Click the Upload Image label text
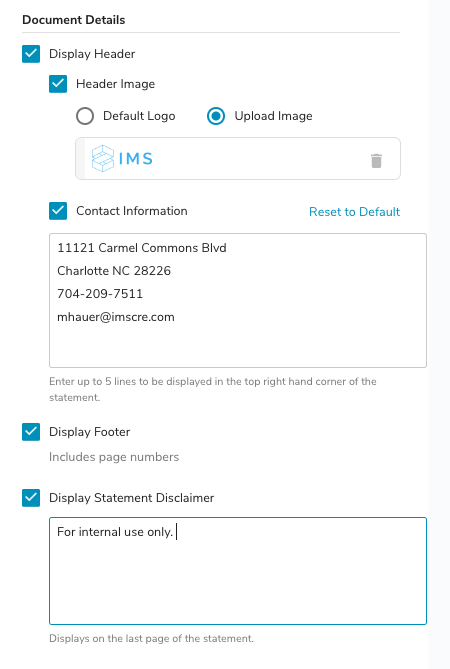This screenshot has width=450, height=669. point(273,116)
